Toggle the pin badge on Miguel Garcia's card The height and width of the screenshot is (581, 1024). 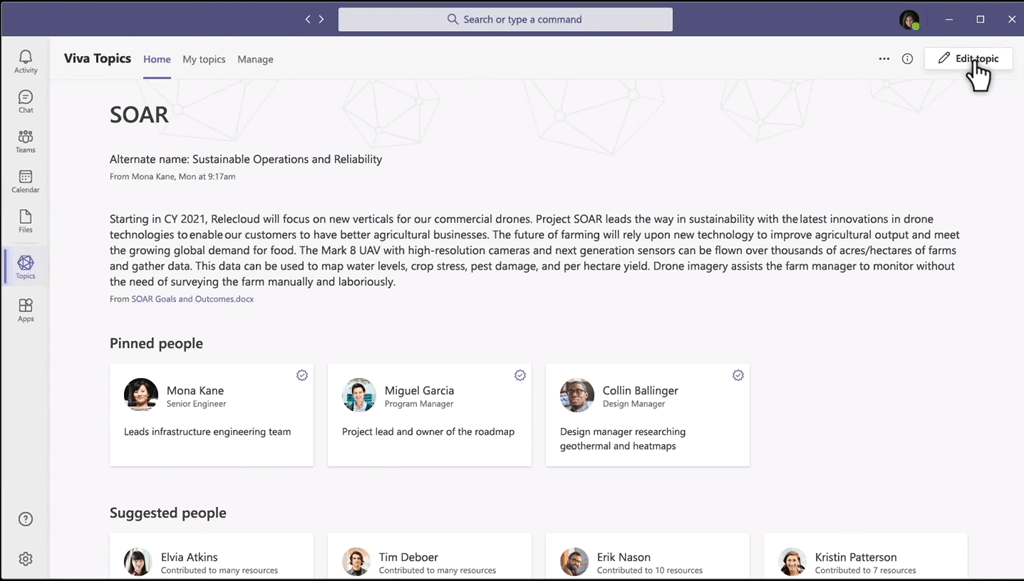tap(520, 375)
